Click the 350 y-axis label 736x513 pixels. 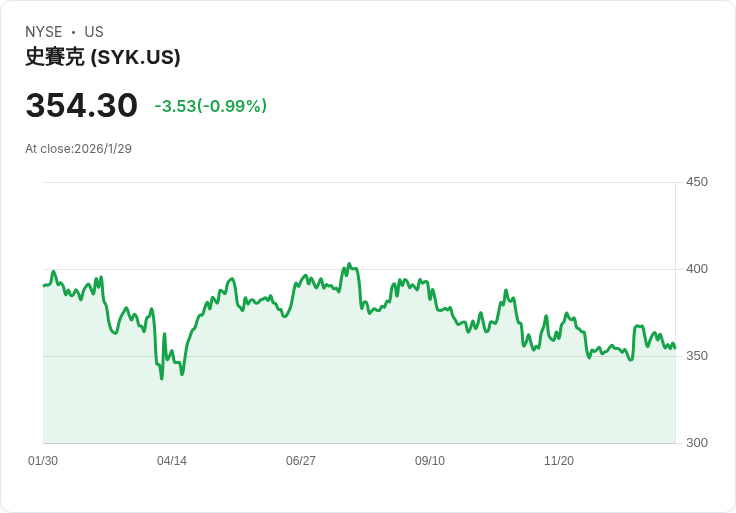[696, 356]
